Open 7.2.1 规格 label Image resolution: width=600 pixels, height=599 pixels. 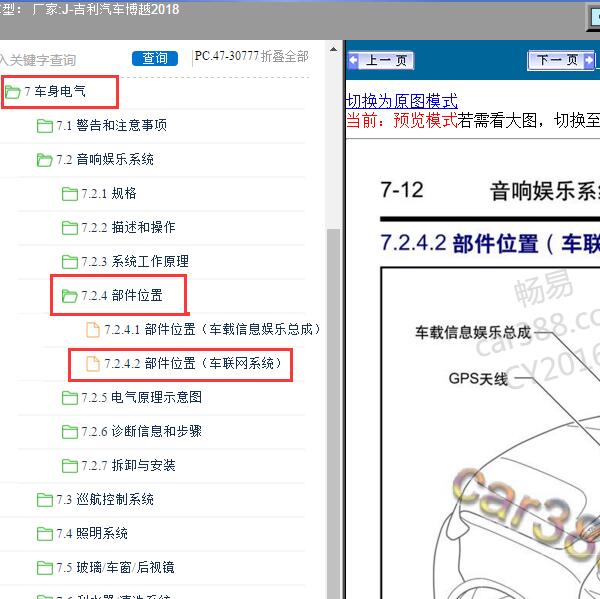pyautogui.click(x=109, y=193)
